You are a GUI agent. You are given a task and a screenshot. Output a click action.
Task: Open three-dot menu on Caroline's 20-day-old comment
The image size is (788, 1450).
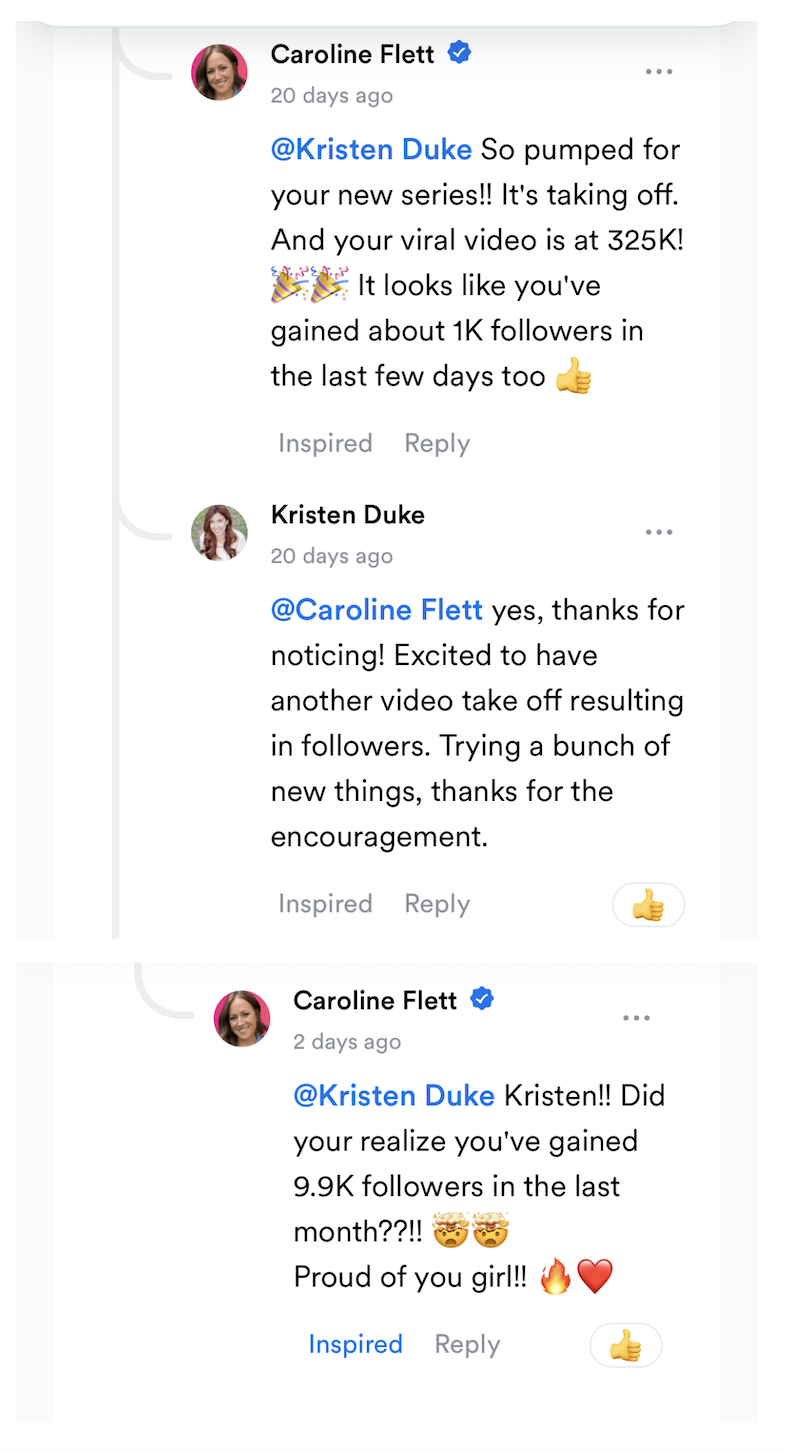(658, 72)
